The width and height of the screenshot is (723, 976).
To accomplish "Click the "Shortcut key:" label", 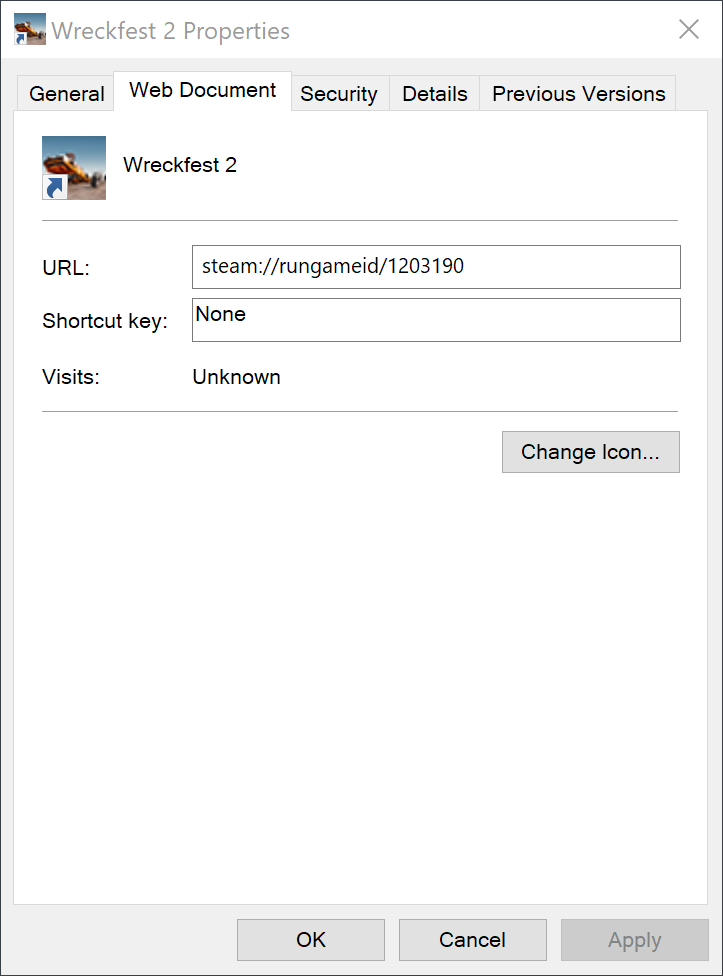I will tap(105, 321).
